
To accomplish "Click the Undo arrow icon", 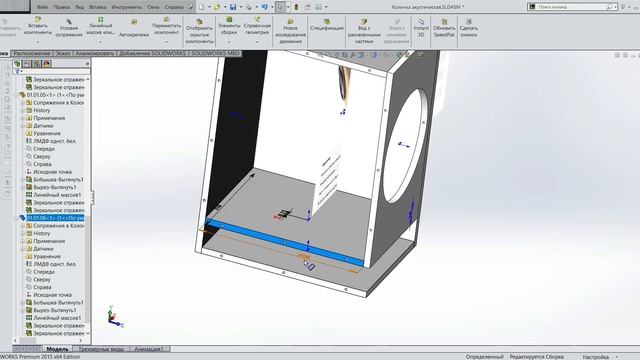I will coord(264,7).
